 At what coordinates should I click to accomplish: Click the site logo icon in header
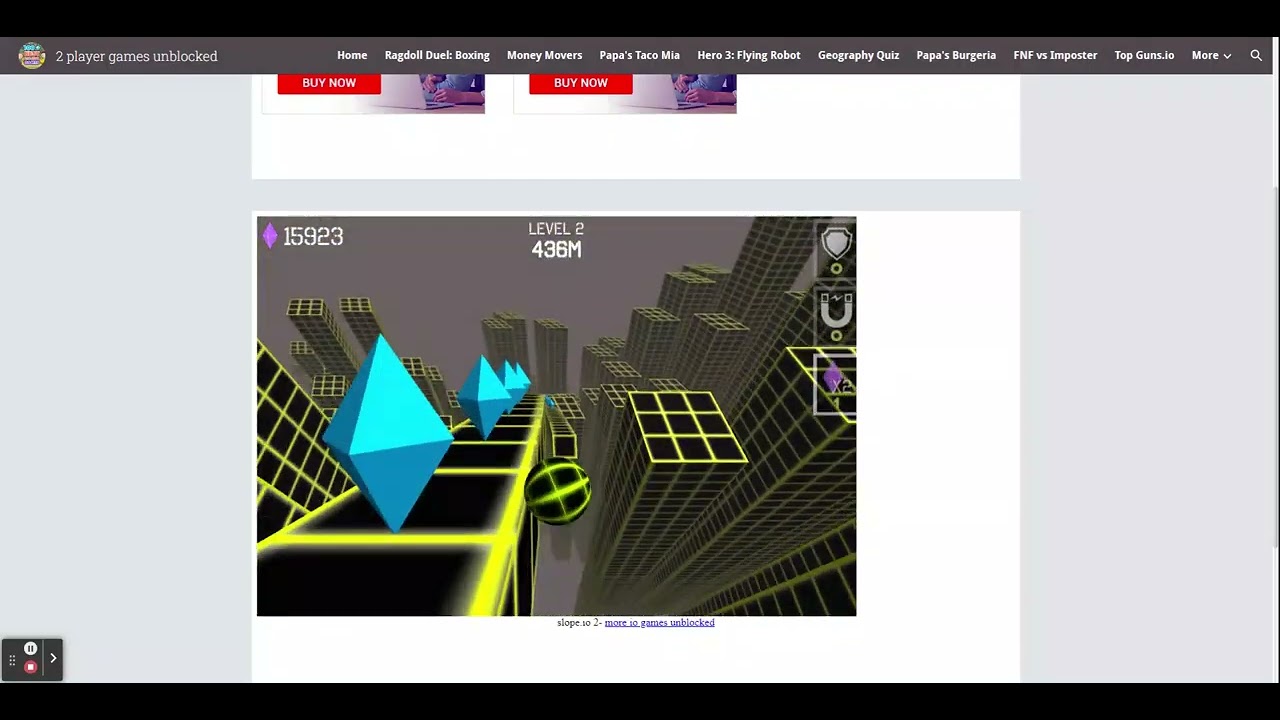[x=32, y=56]
